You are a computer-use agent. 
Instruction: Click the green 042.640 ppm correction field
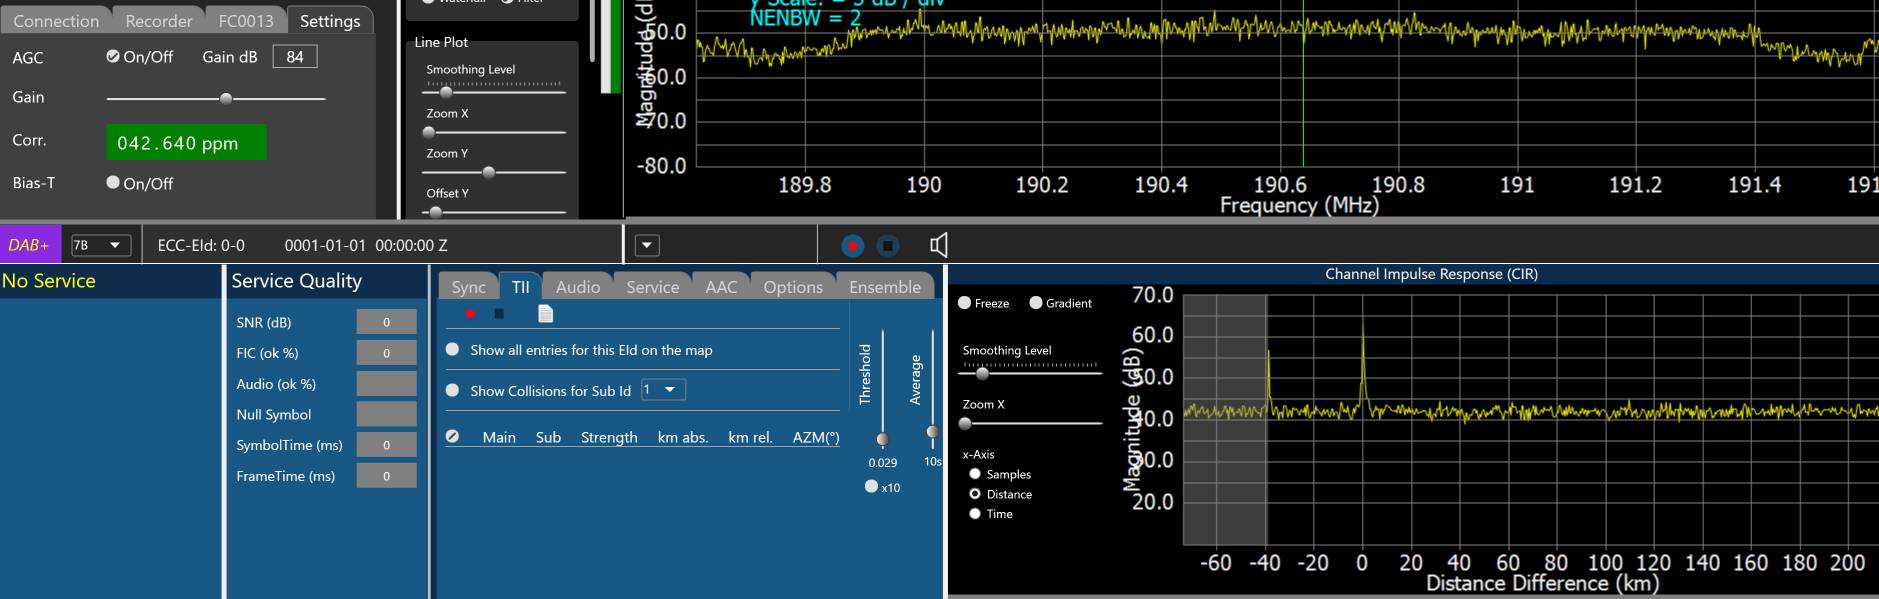[x=186, y=142]
